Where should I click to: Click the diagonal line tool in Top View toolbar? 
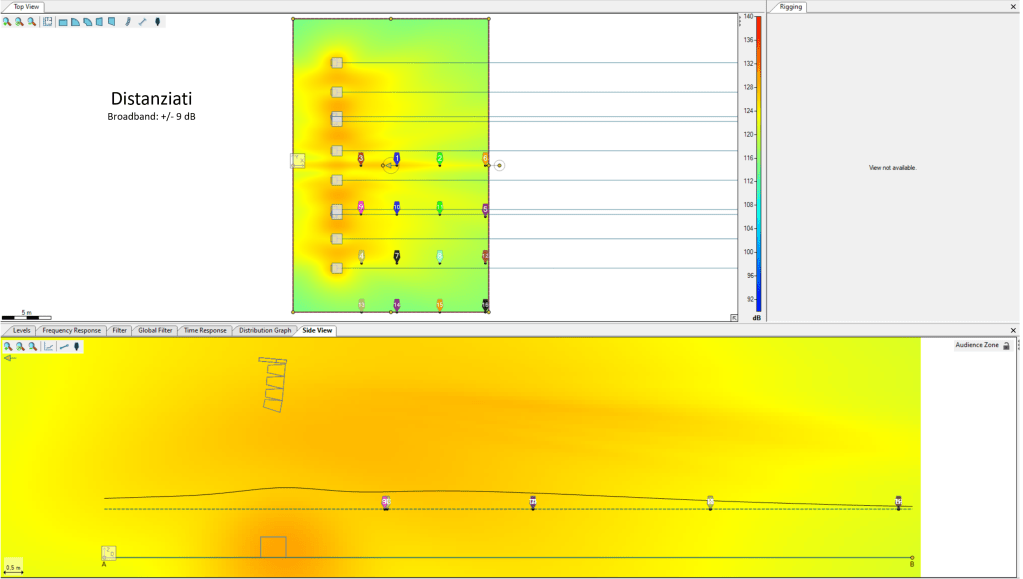[x=142, y=21]
